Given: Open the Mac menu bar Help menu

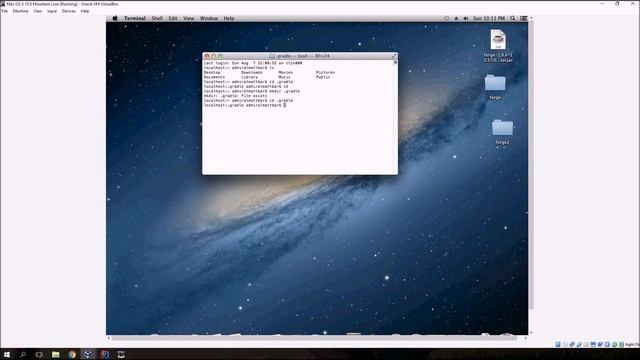Looking at the screenshot, I should click(229, 18).
